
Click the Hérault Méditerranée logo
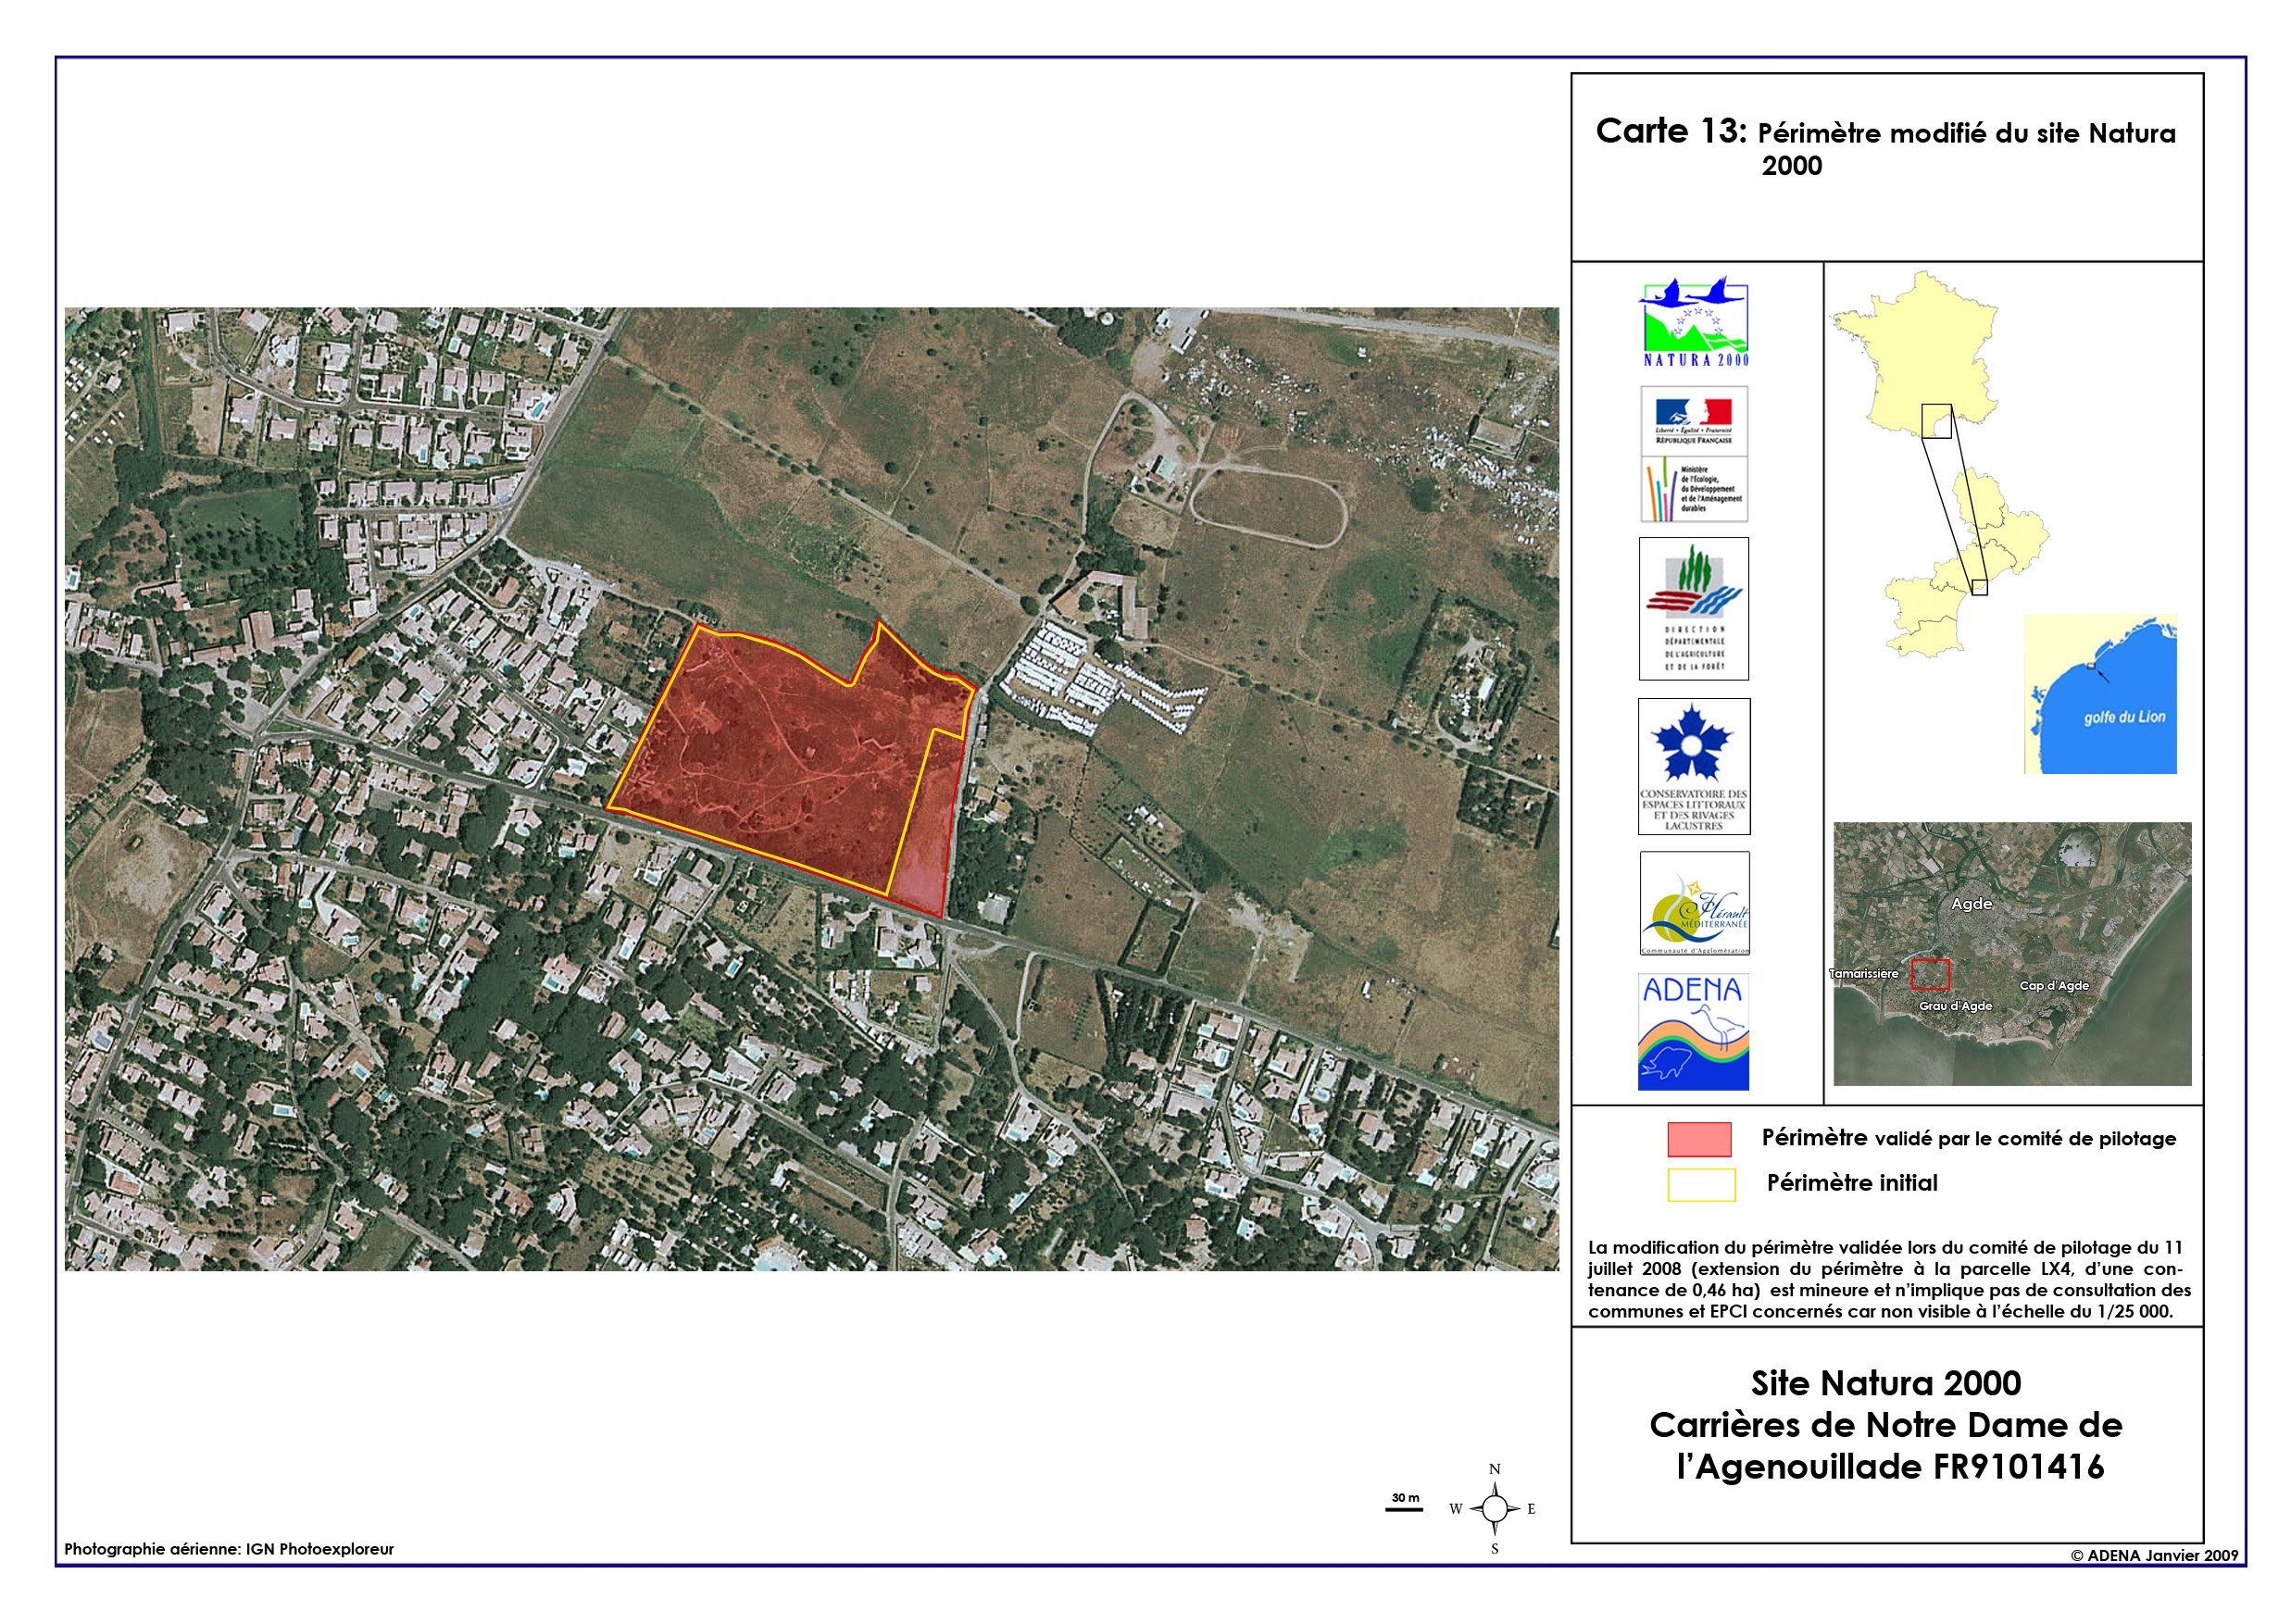pyautogui.click(x=1694, y=903)
